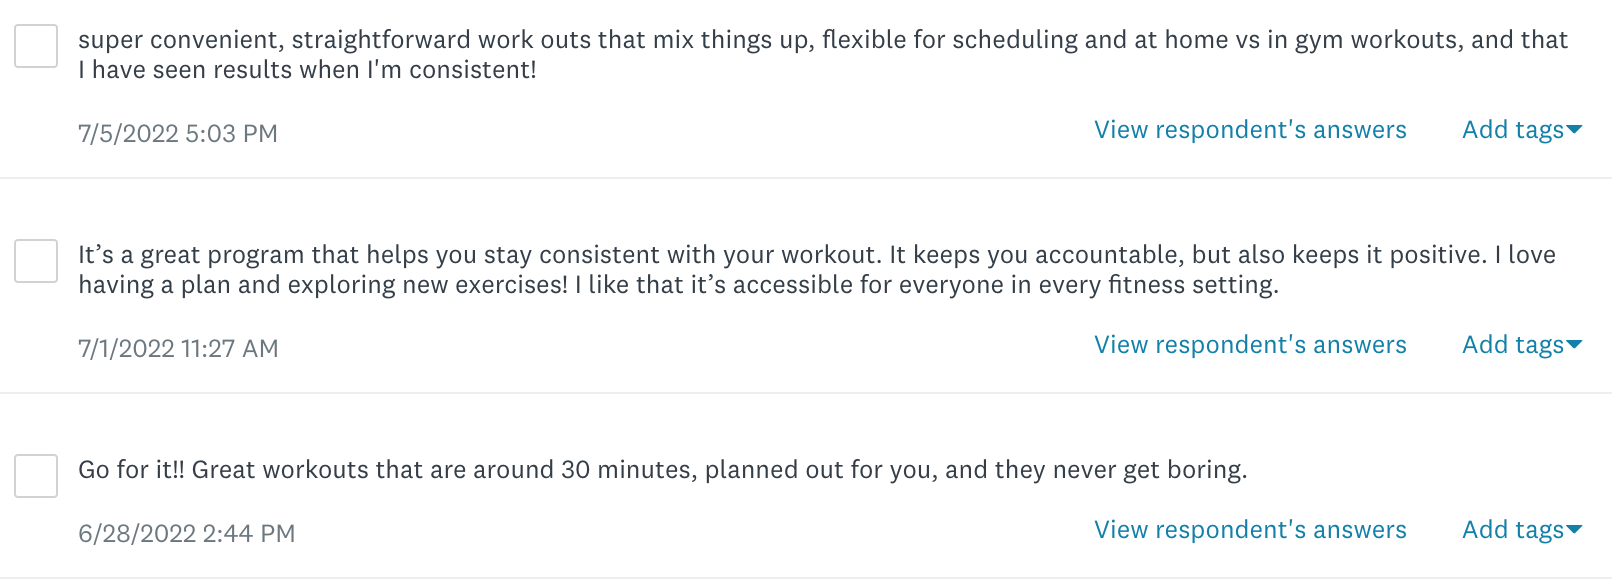The height and width of the screenshot is (580, 1612).
Task: Expand Add tags for the 7/1/2022 response
Action: [x=1512, y=345]
